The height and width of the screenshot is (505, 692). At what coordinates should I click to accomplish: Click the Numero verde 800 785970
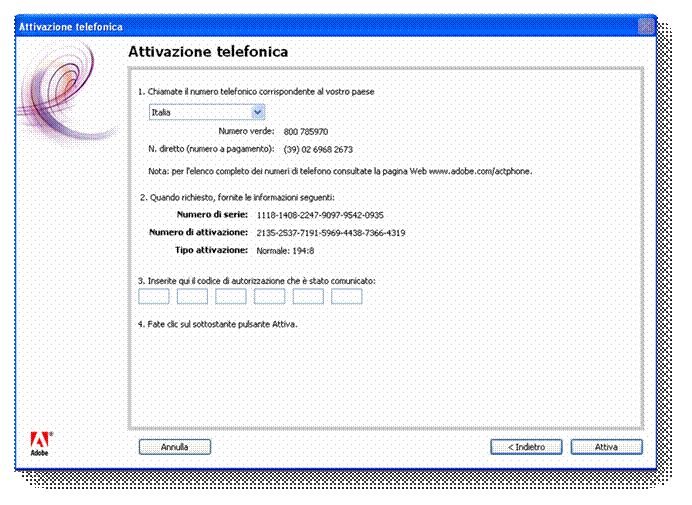pos(306,131)
